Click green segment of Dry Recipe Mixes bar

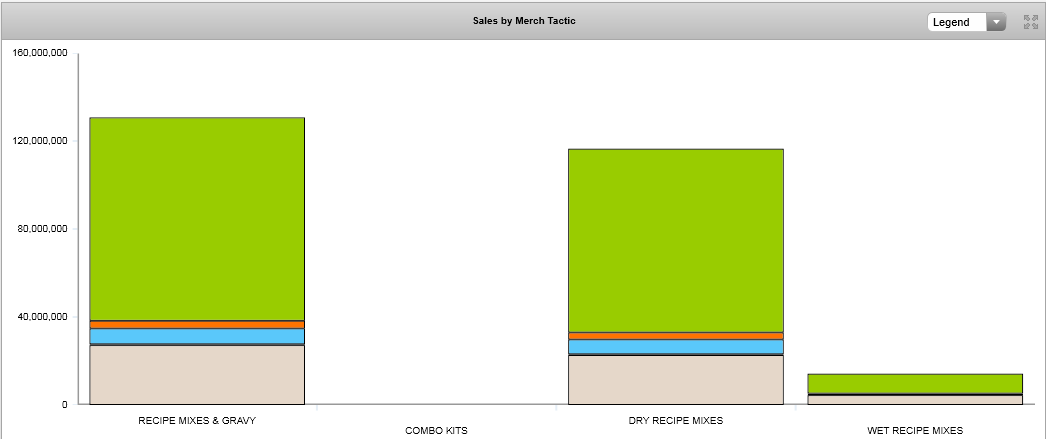coord(675,240)
